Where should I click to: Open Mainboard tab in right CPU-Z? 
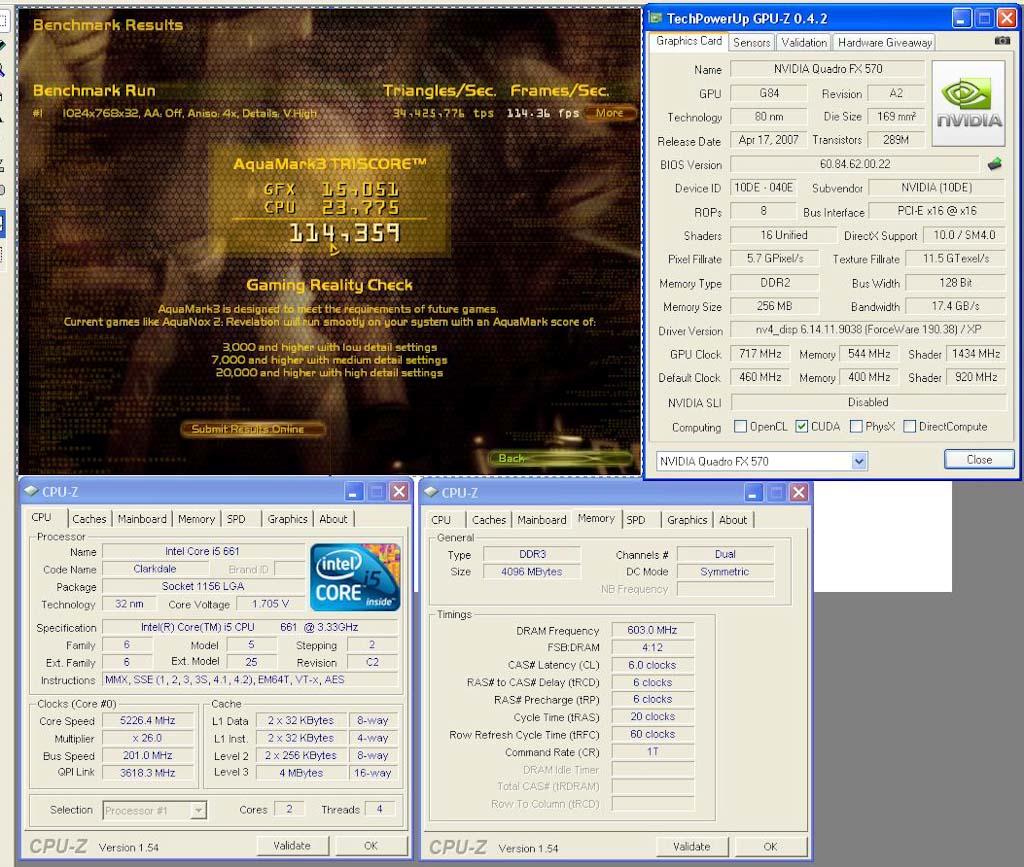point(541,520)
